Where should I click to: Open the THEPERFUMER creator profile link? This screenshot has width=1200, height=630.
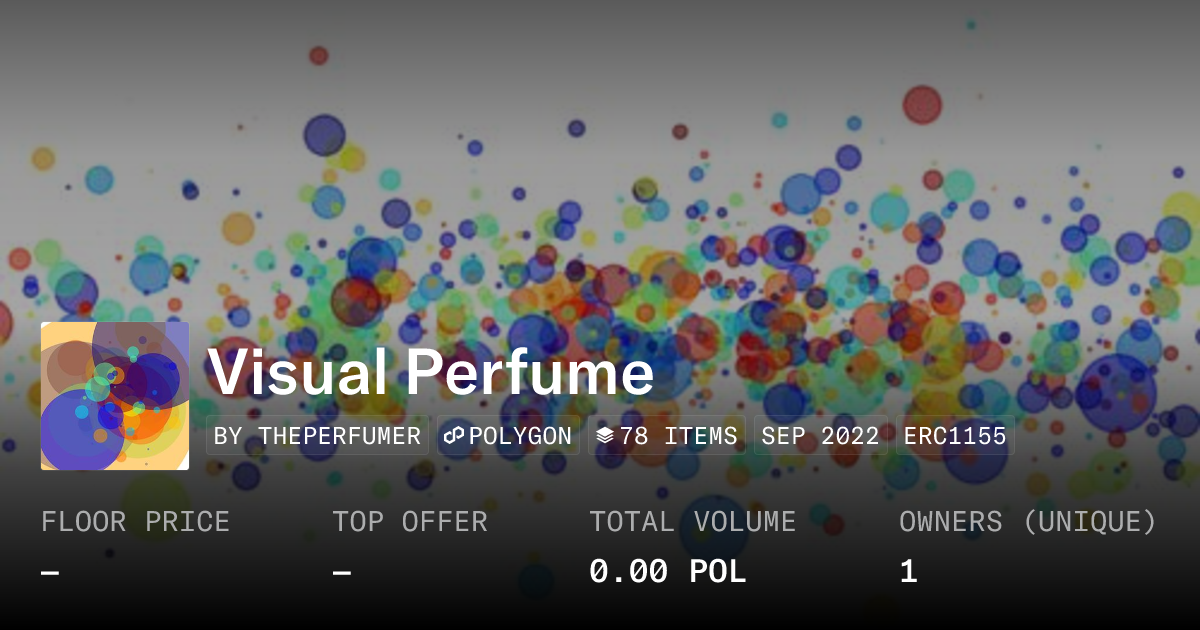(340, 435)
